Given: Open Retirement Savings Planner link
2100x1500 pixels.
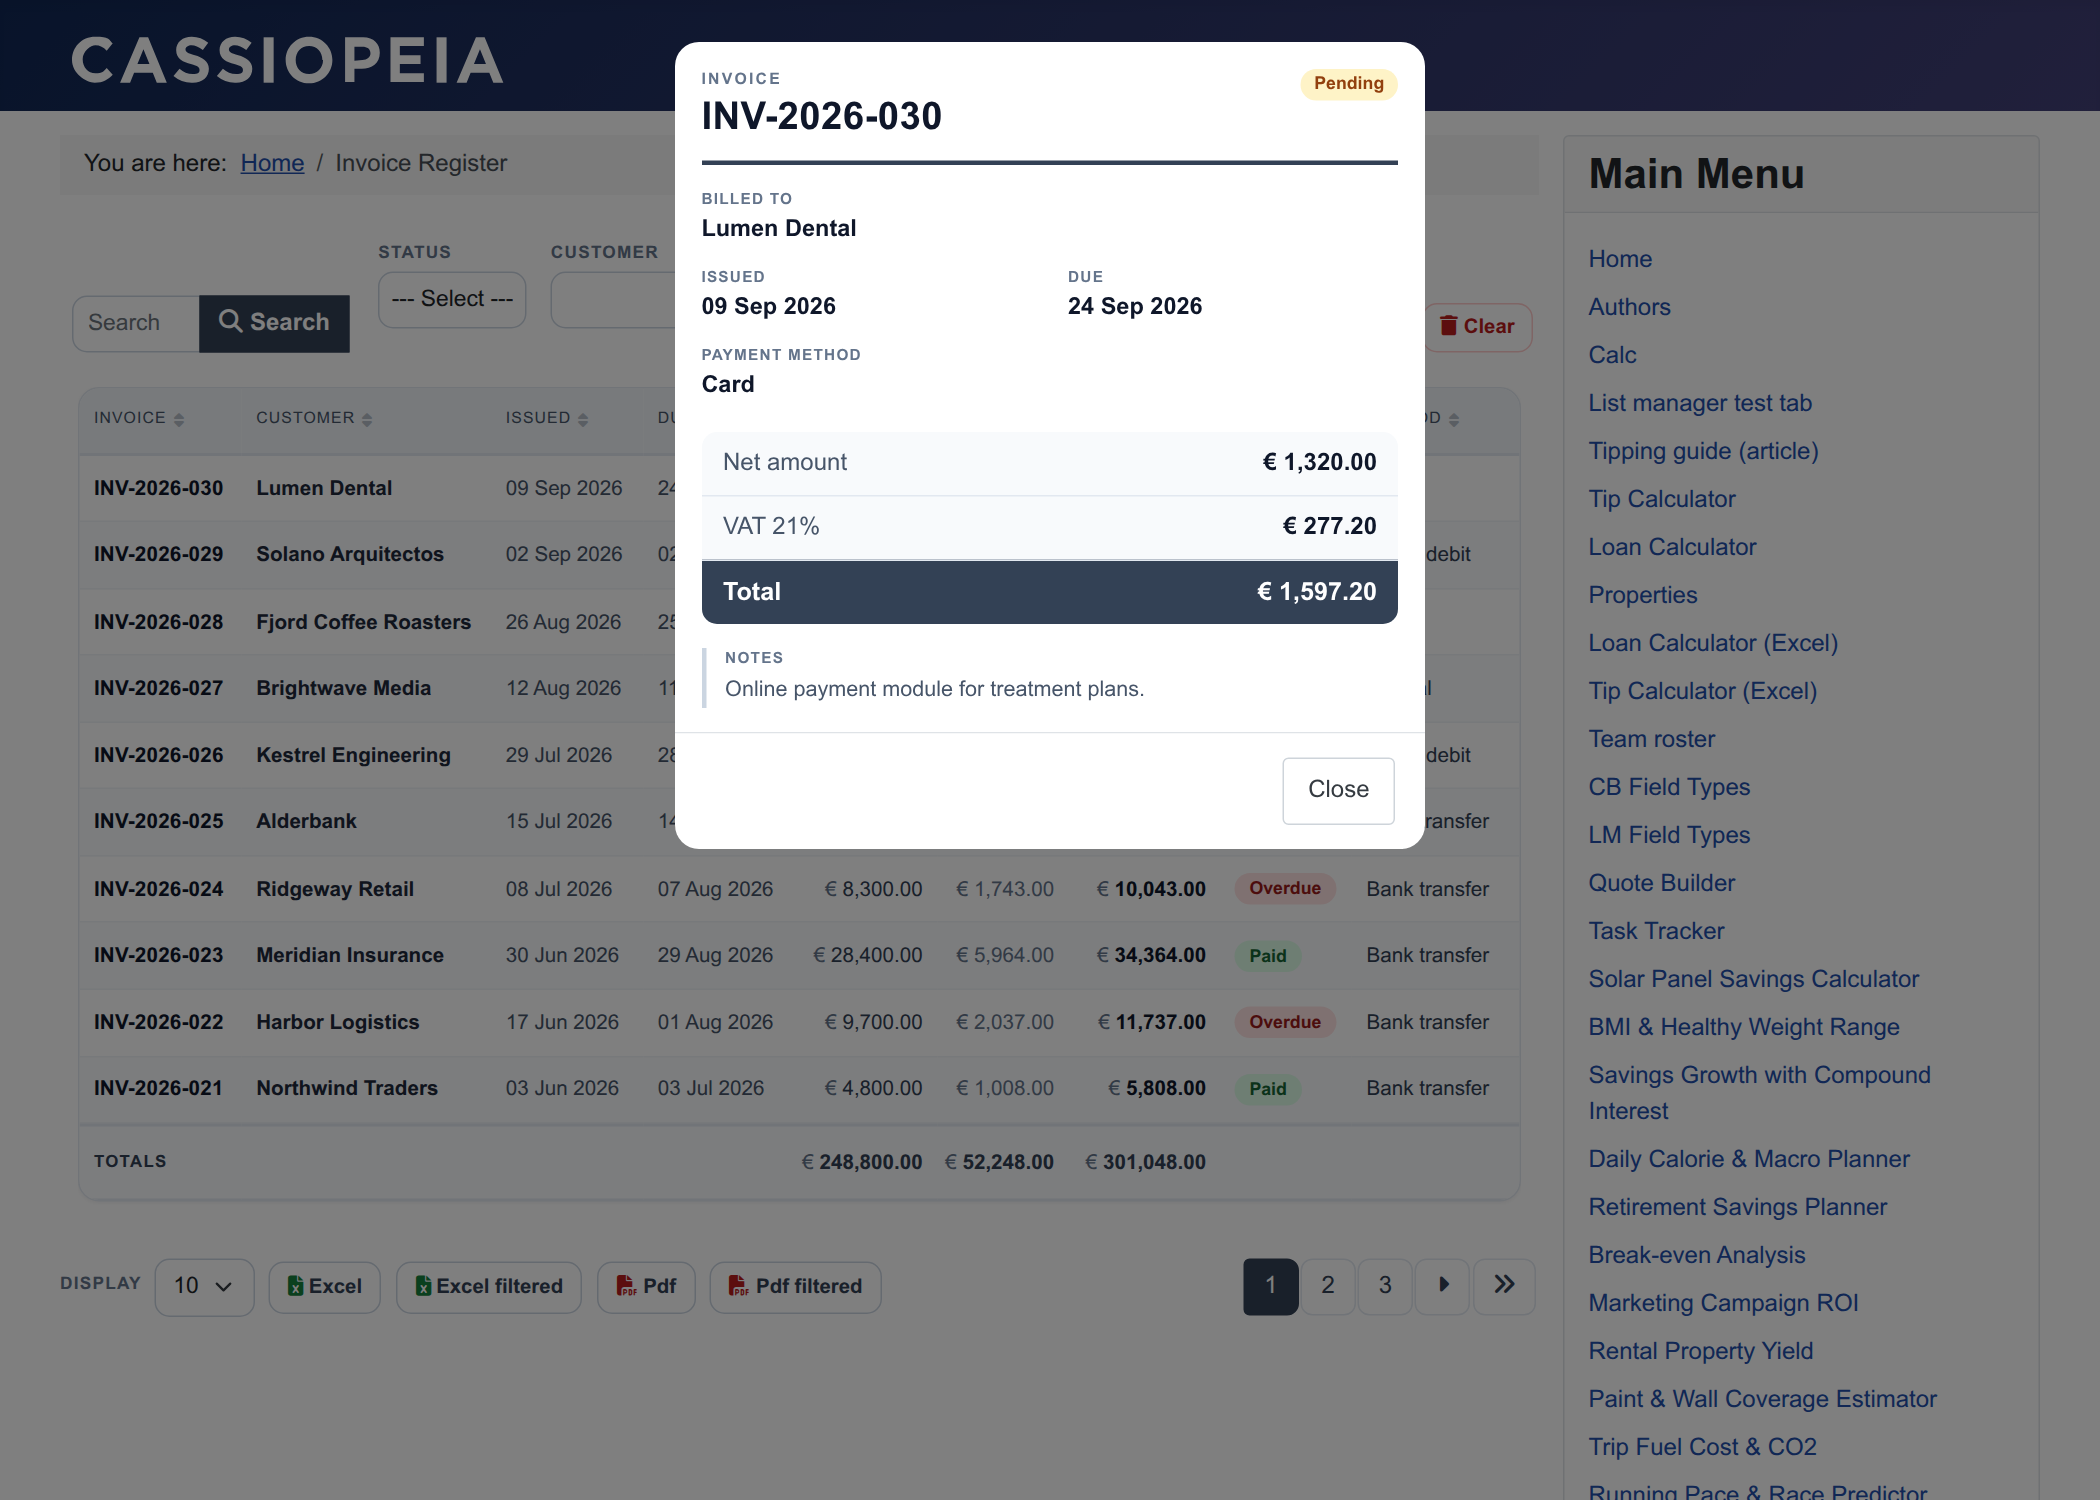Looking at the screenshot, I should coord(1738,1207).
